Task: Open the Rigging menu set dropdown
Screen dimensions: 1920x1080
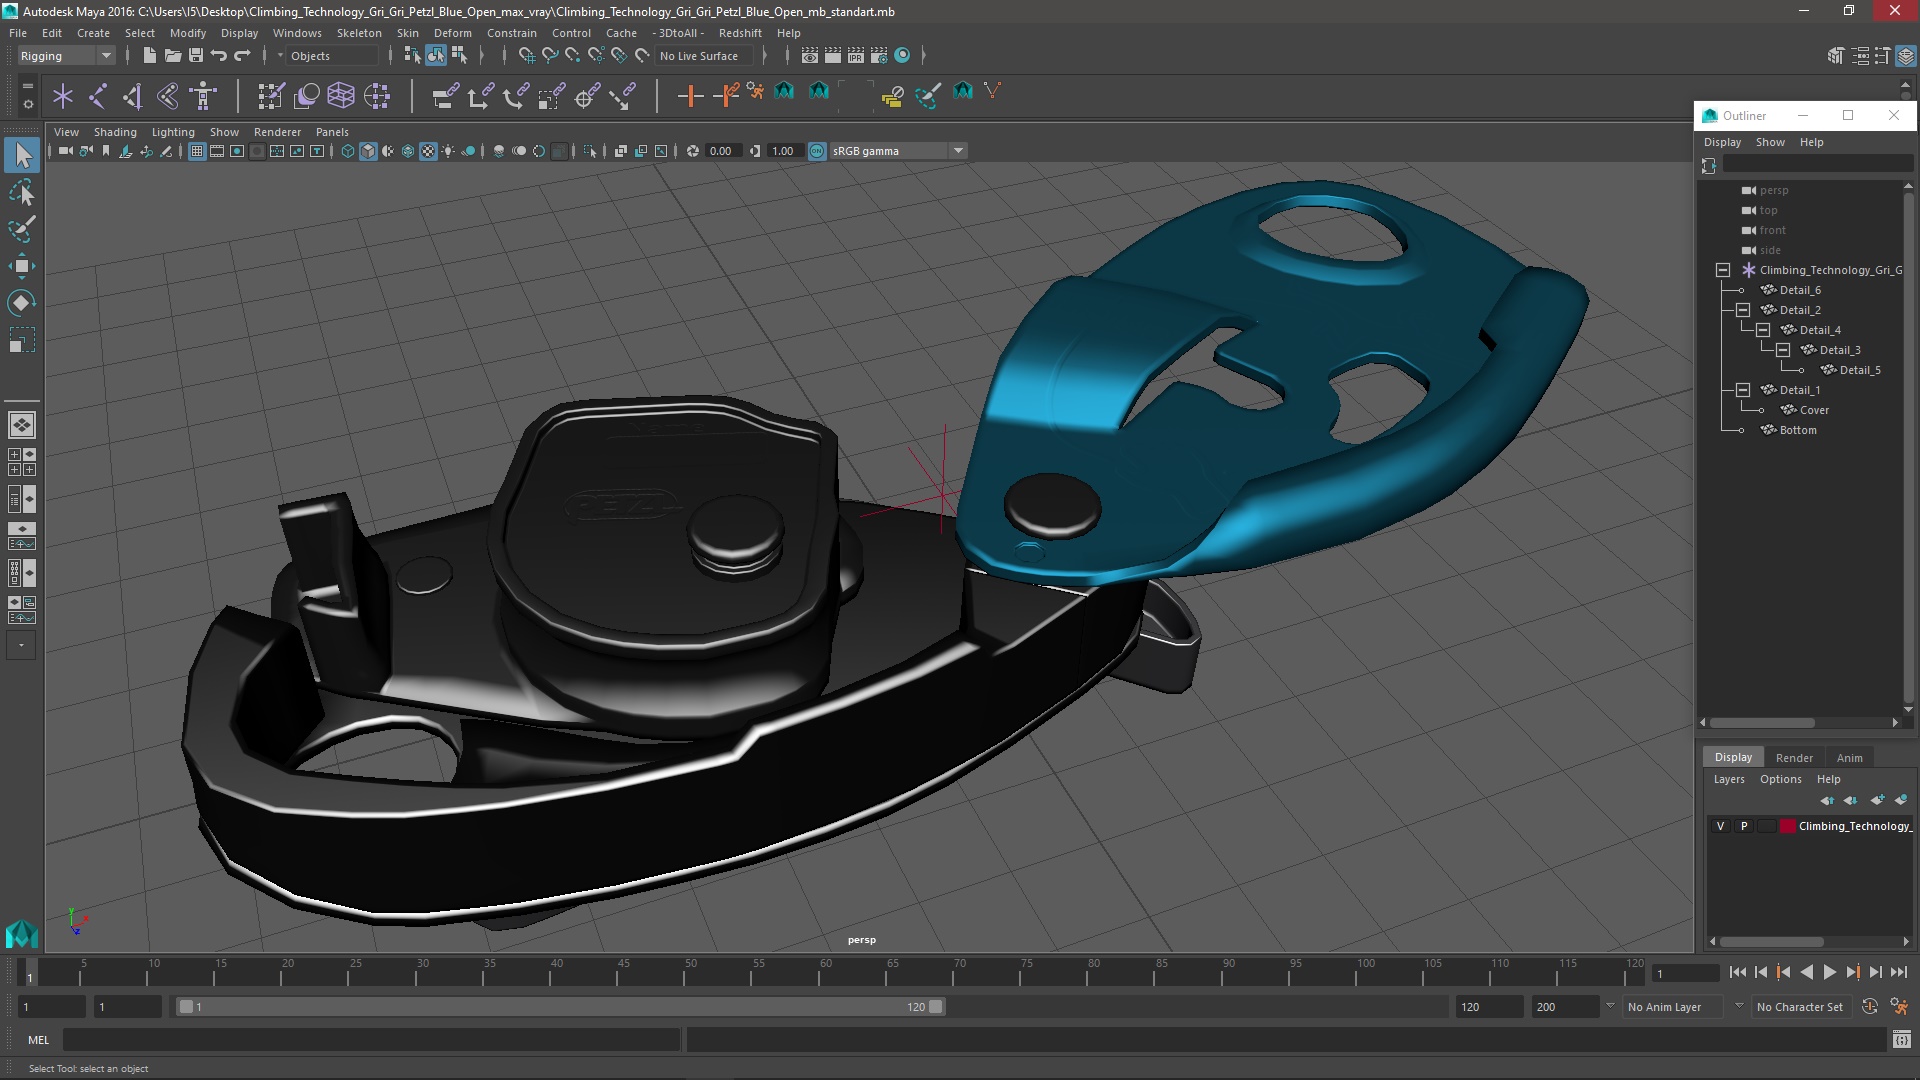Action: coord(66,56)
